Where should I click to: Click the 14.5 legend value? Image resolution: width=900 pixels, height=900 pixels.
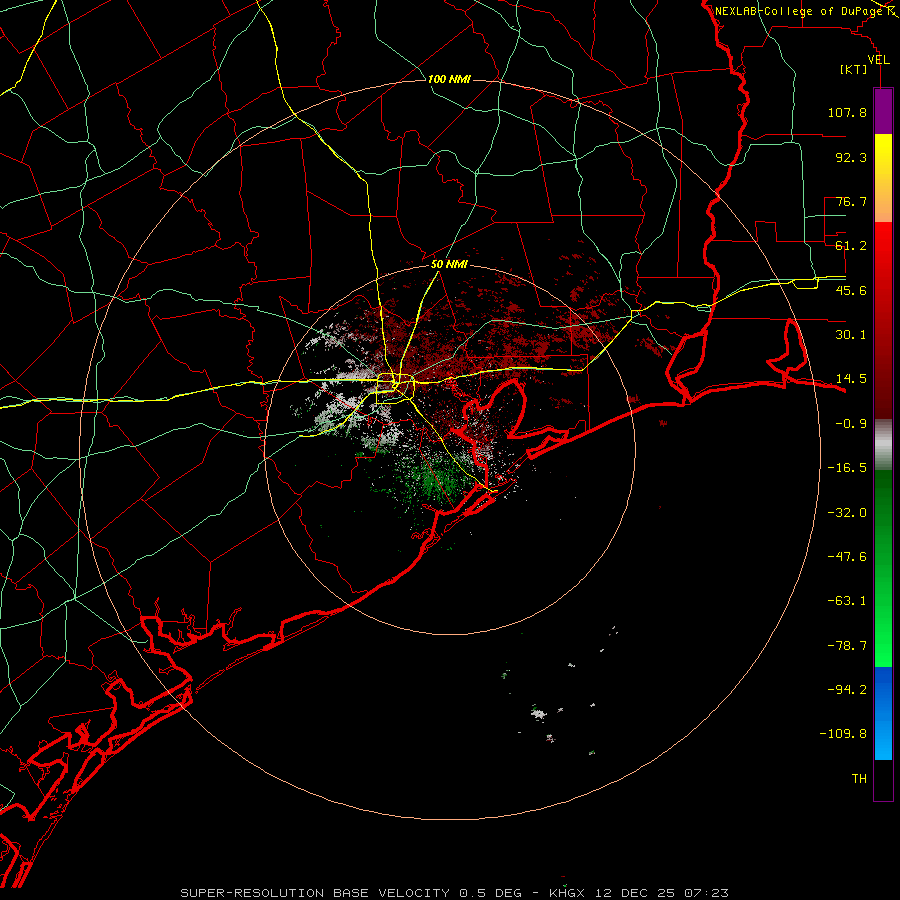tap(851, 379)
